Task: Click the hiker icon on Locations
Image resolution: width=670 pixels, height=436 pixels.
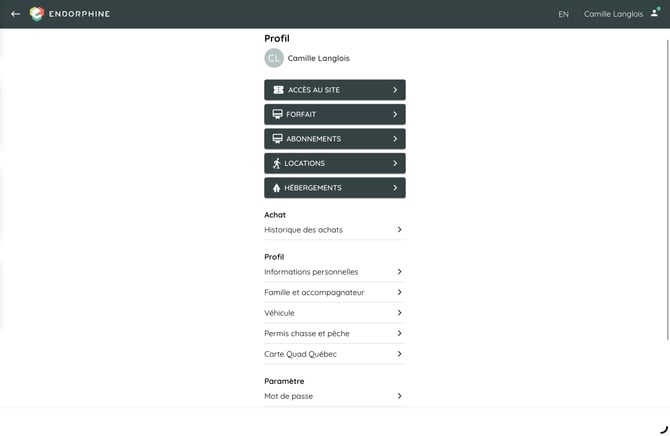Action: click(x=277, y=163)
